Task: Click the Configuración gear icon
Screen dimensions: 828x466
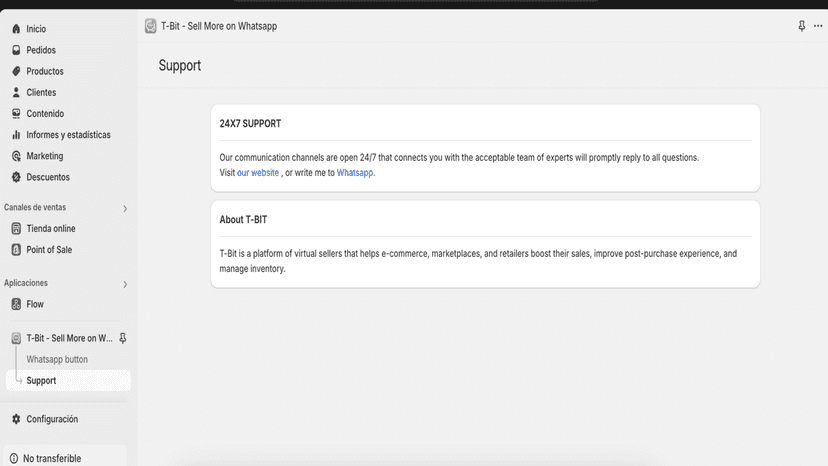Action: pyautogui.click(x=16, y=419)
